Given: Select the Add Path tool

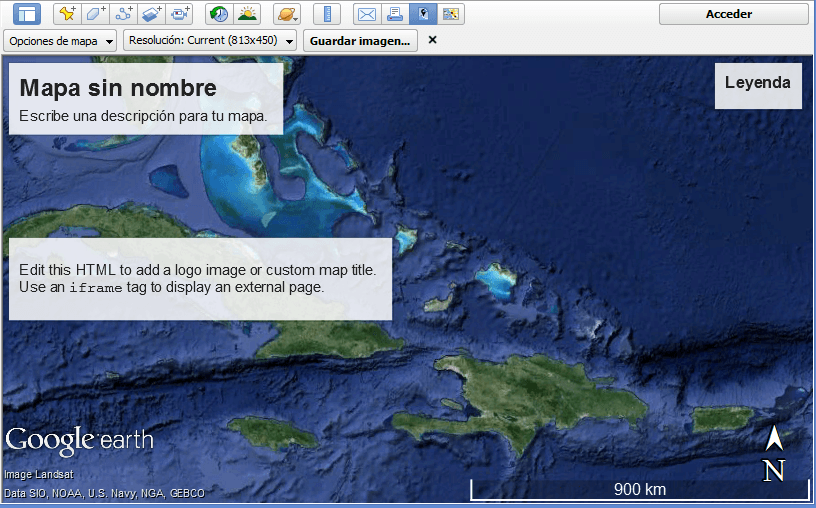Looking at the screenshot, I should point(123,14).
